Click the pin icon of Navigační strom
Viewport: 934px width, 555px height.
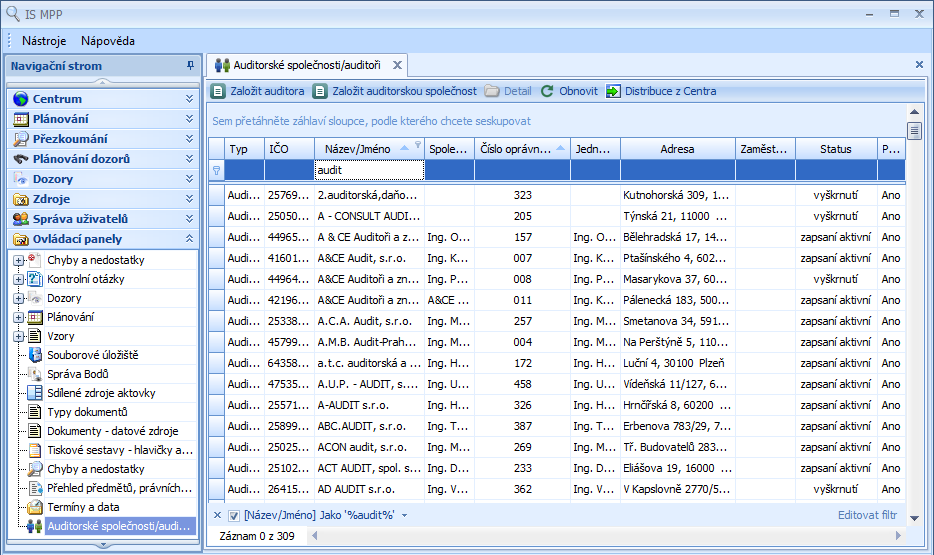pos(190,66)
